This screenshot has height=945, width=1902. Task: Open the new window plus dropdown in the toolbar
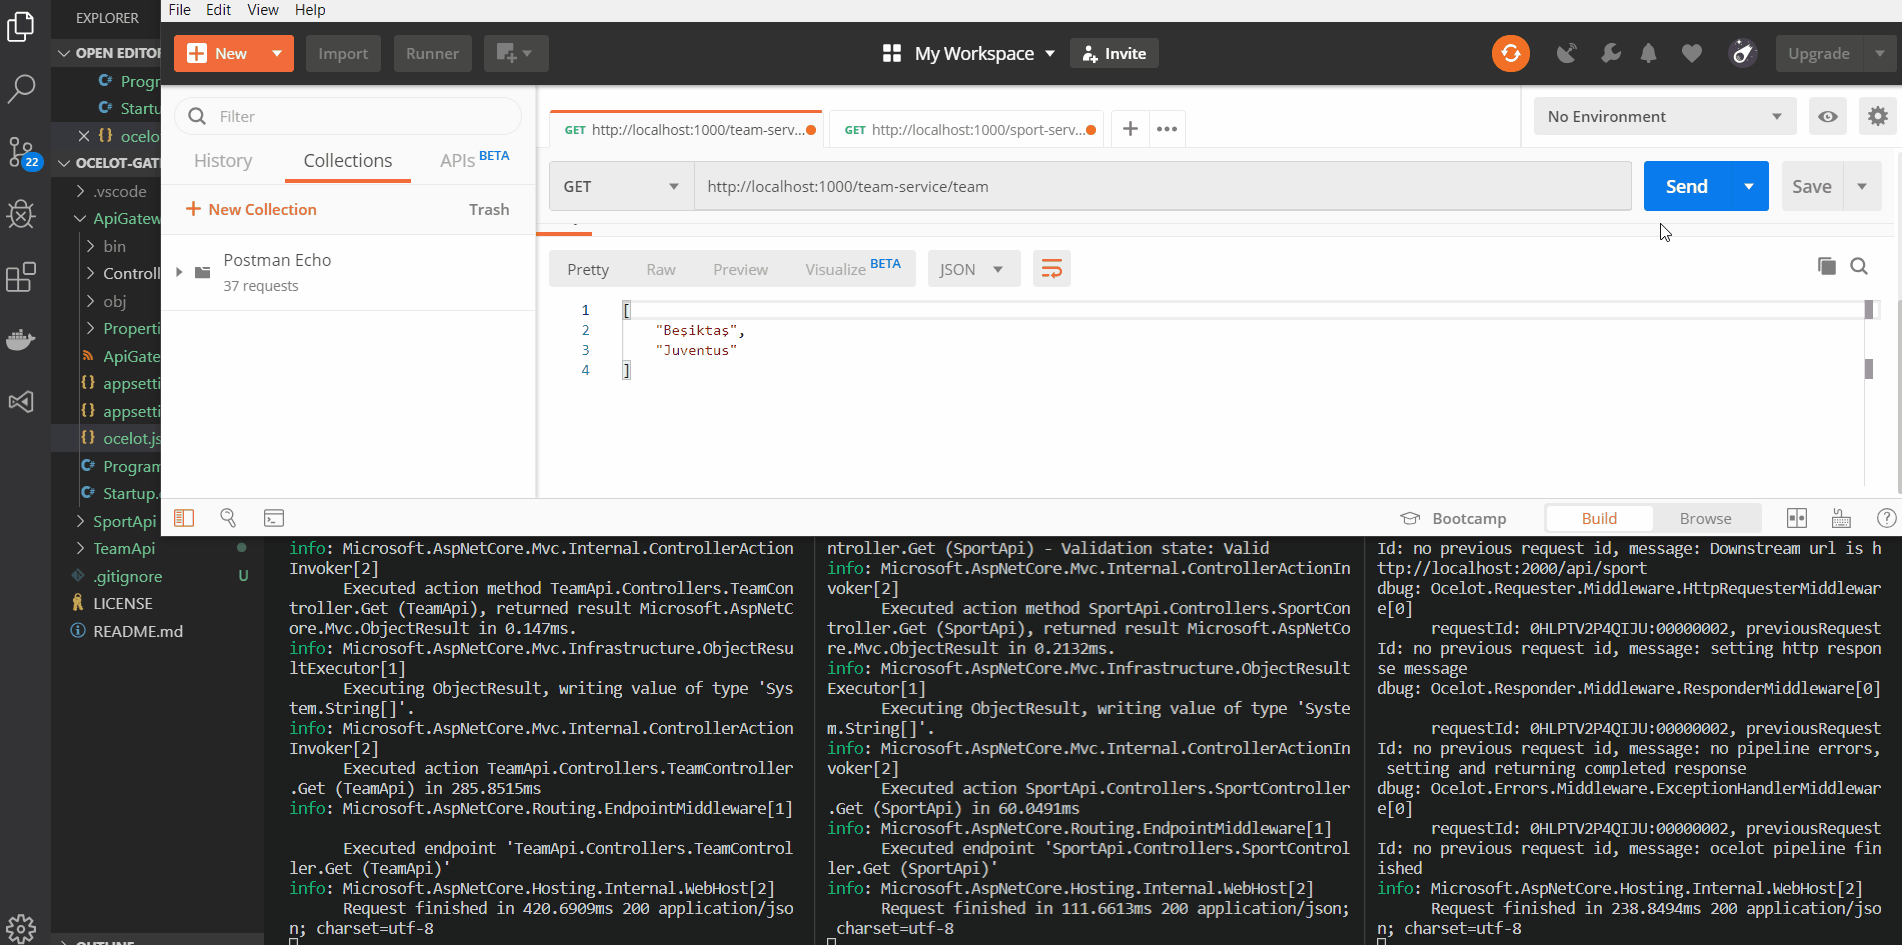516,53
